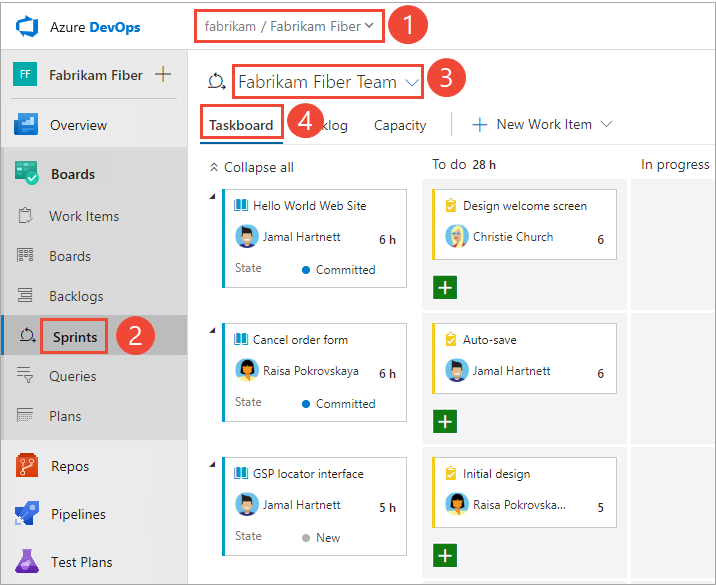The height and width of the screenshot is (585, 716).
Task: Click remaining work 6 on Auto-save card
Action: click(600, 374)
